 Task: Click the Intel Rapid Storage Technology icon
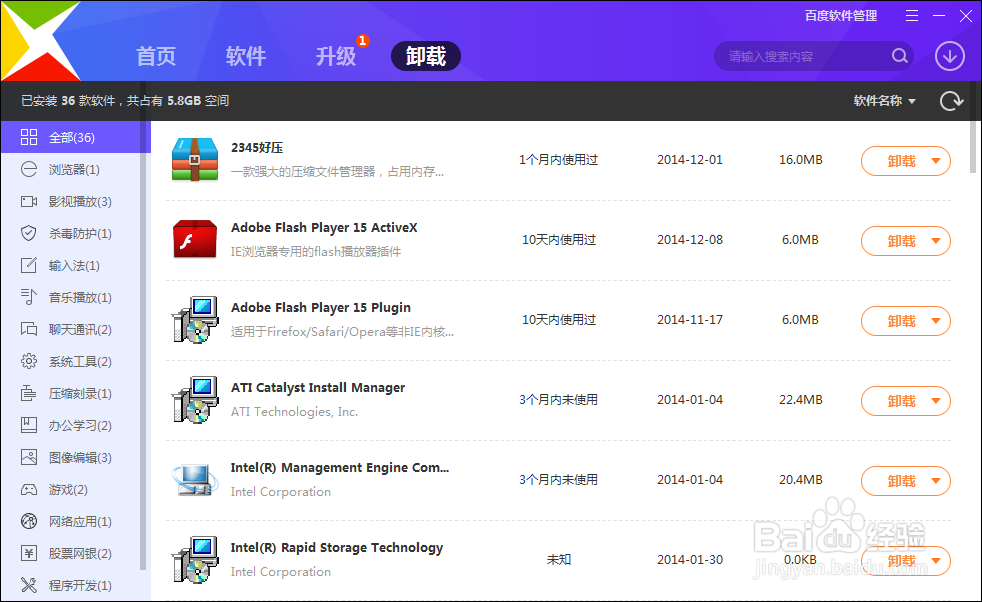pyautogui.click(x=195, y=559)
